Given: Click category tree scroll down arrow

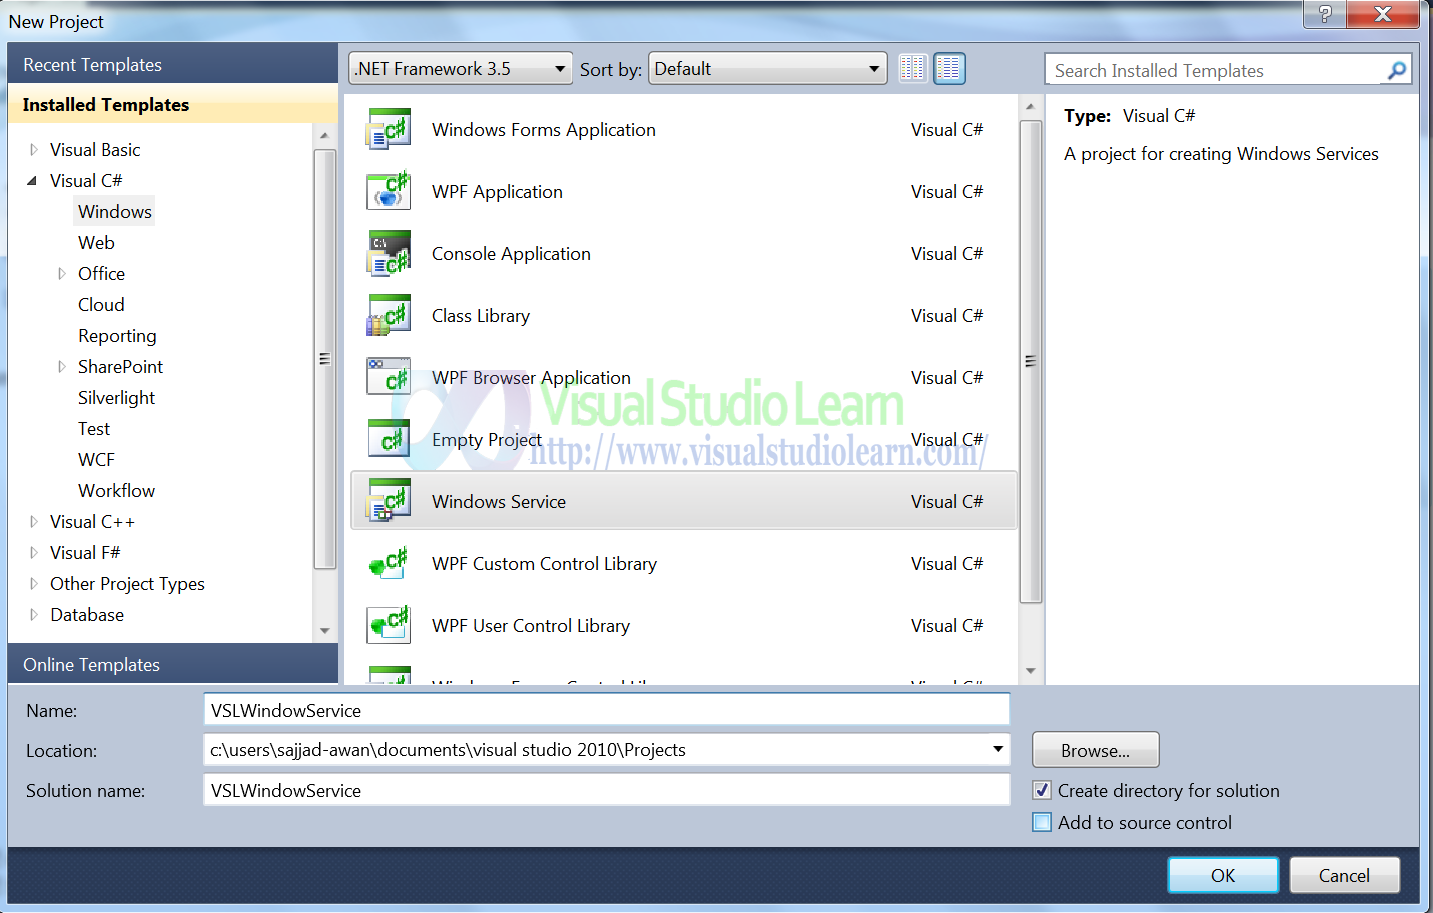Looking at the screenshot, I should coord(324,631).
